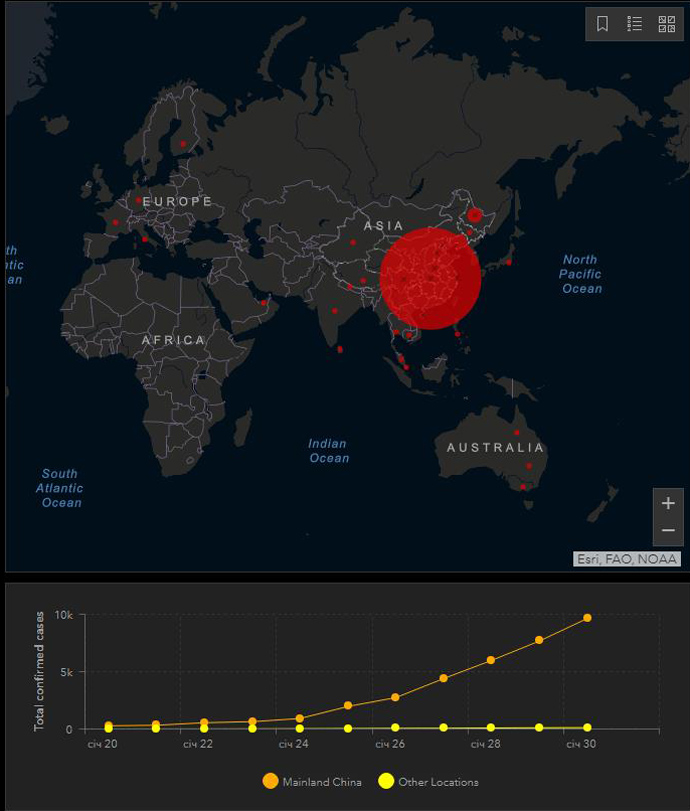Click the medium red circle northeast of China

point(475,214)
